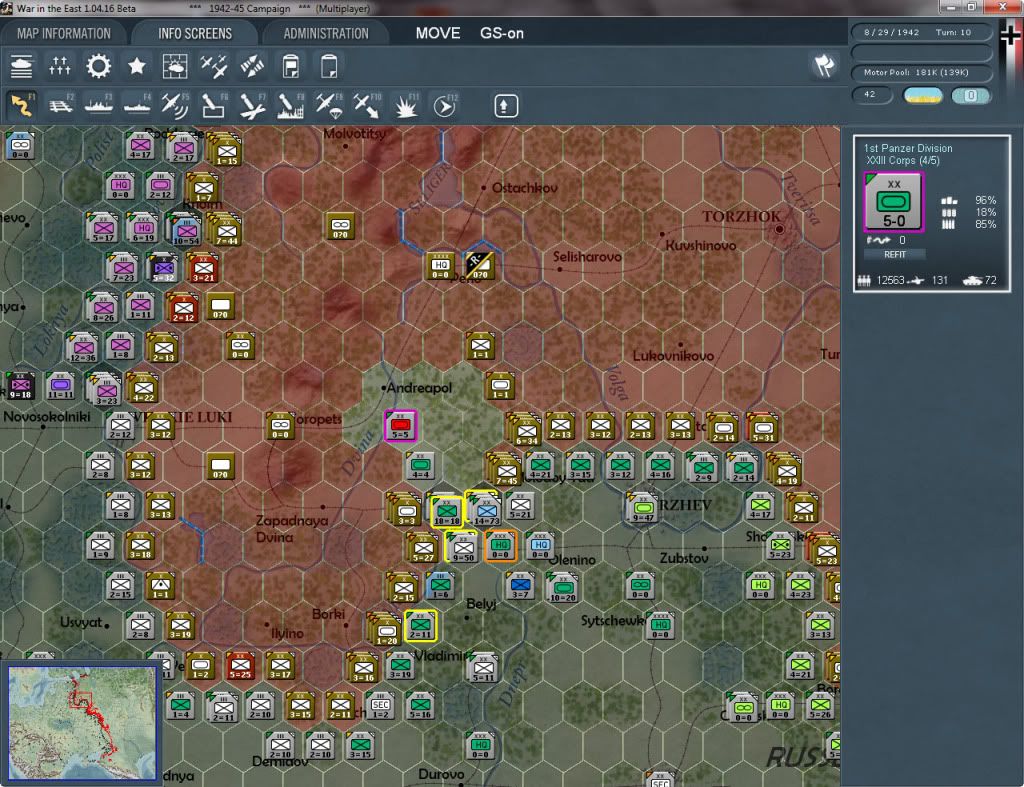
Task: Activate F6 bomb unit mode
Action: click(214, 105)
